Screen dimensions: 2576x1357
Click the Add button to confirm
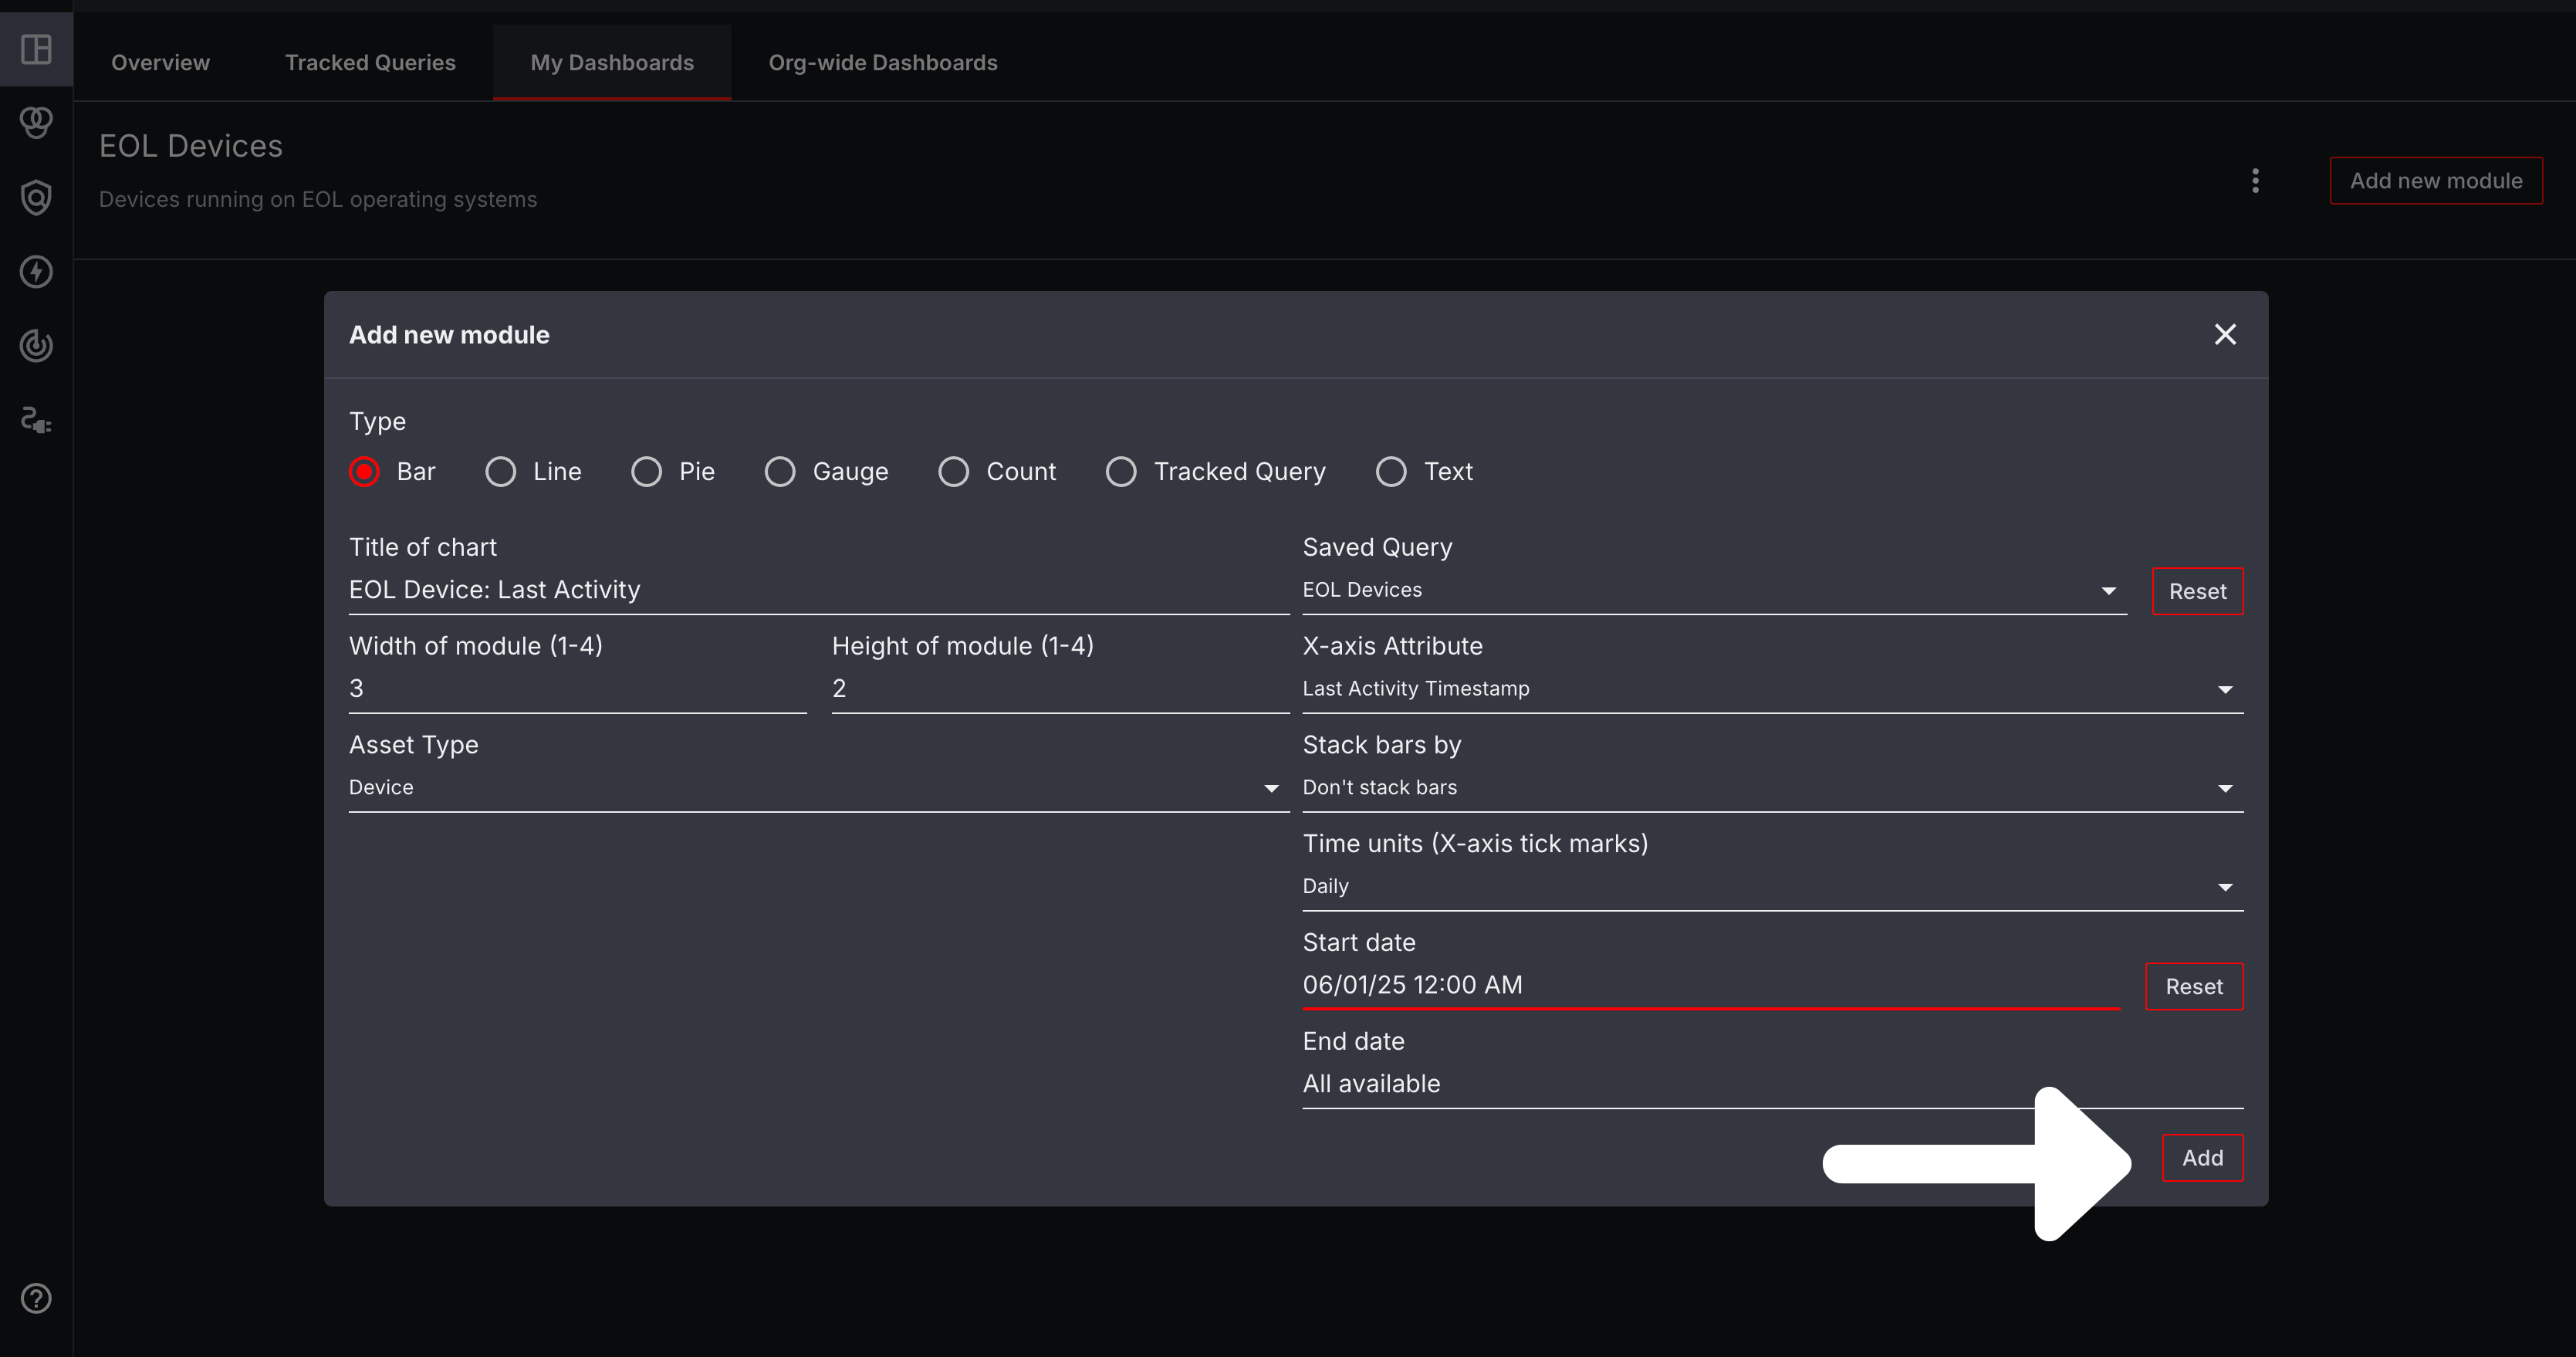point(2202,1157)
